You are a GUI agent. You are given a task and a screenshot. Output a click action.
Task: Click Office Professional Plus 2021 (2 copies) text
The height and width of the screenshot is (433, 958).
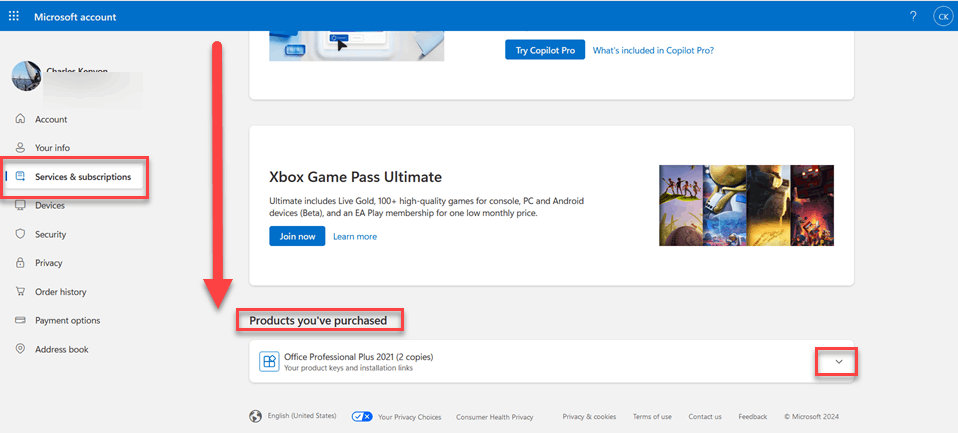[359, 357]
